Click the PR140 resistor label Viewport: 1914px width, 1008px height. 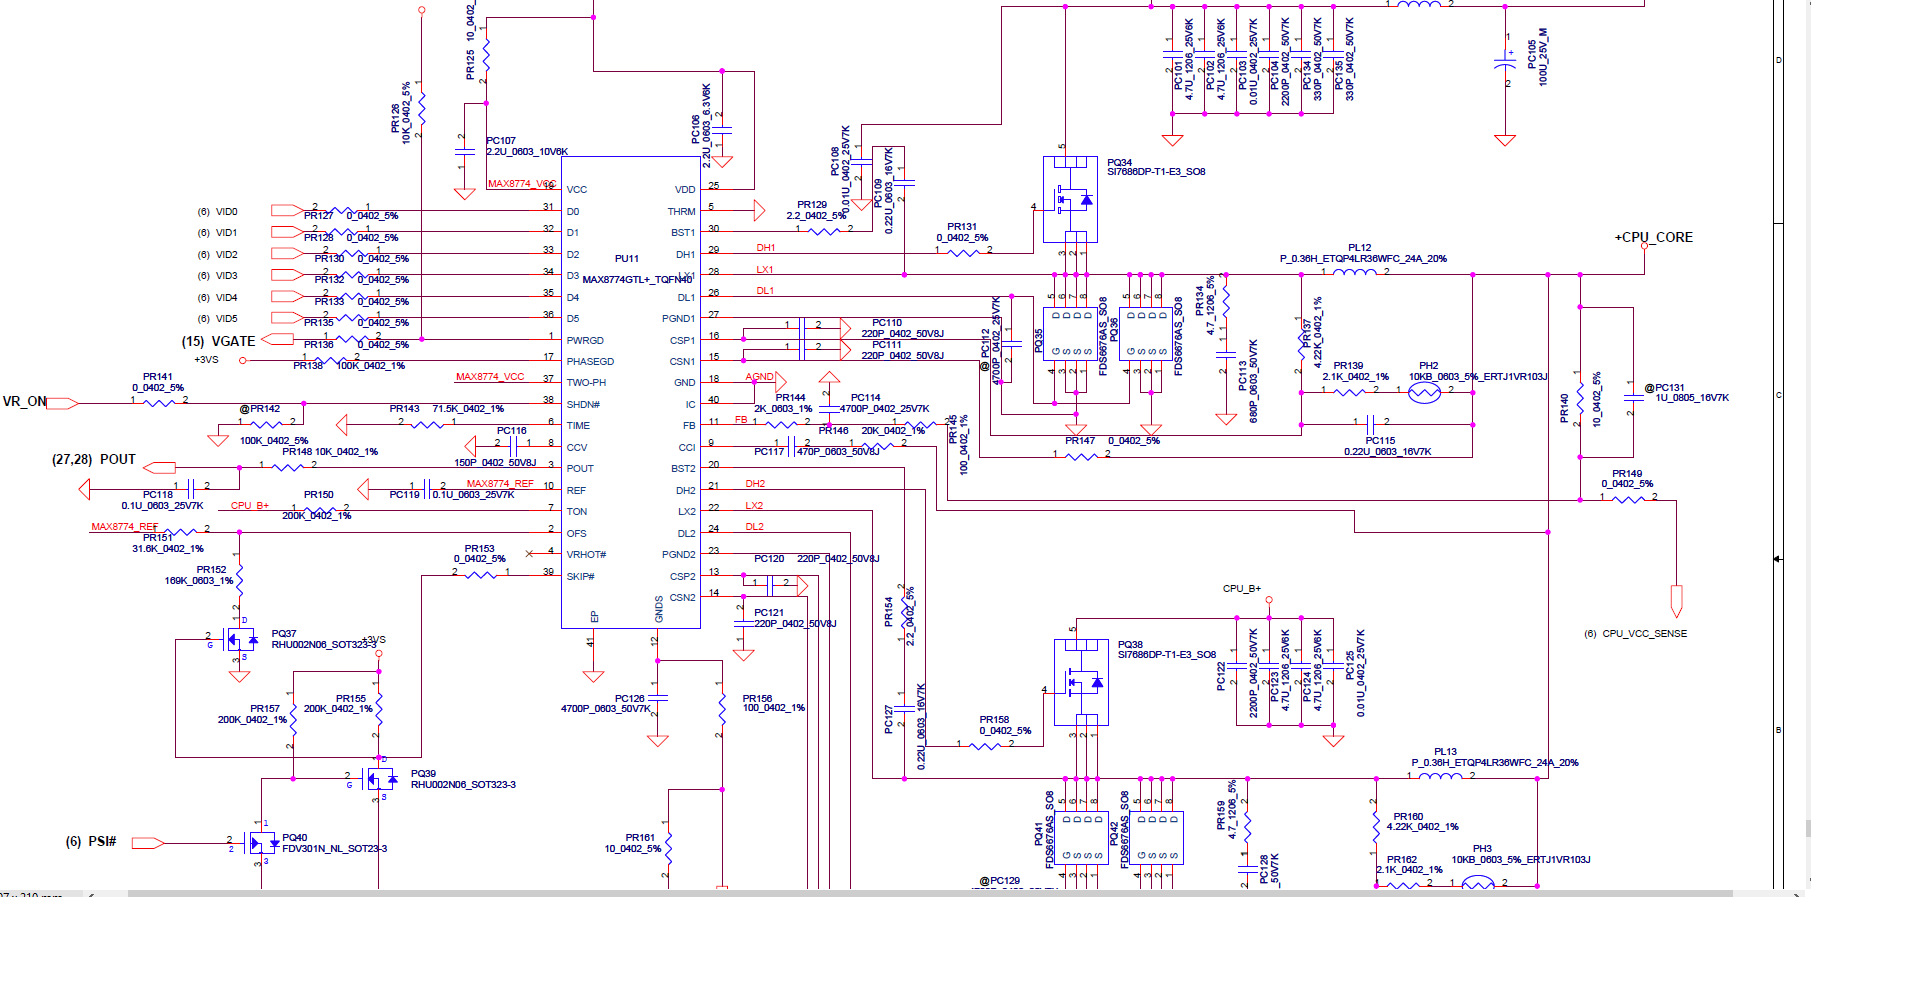pyautogui.click(x=1565, y=409)
